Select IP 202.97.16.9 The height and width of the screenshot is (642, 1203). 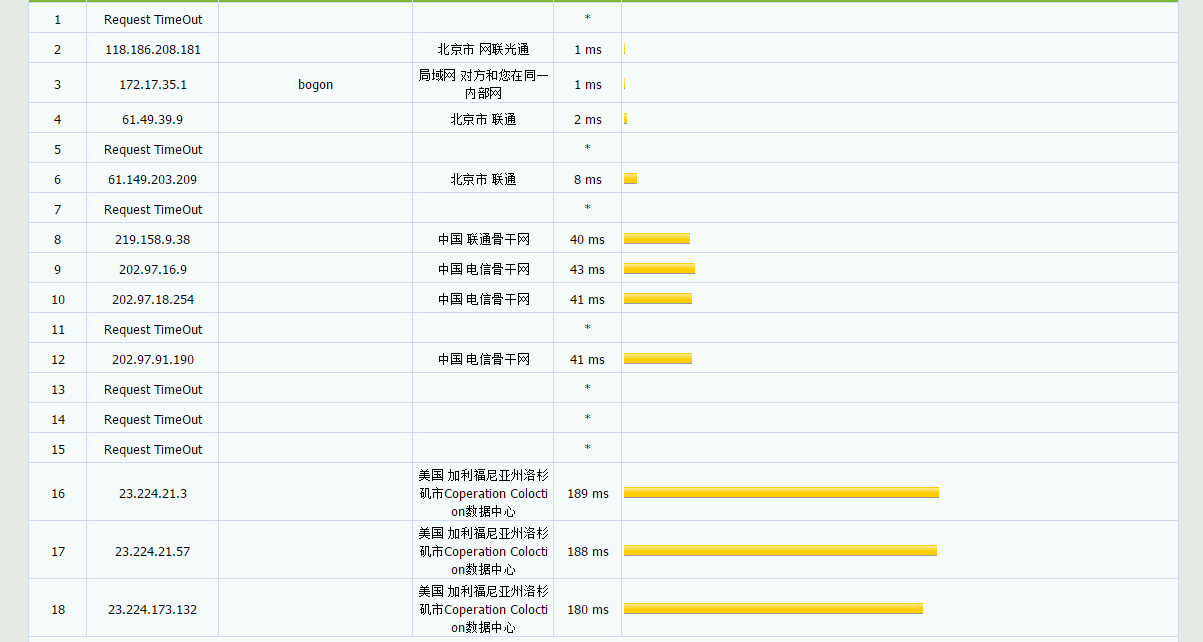[x=153, y=269]
